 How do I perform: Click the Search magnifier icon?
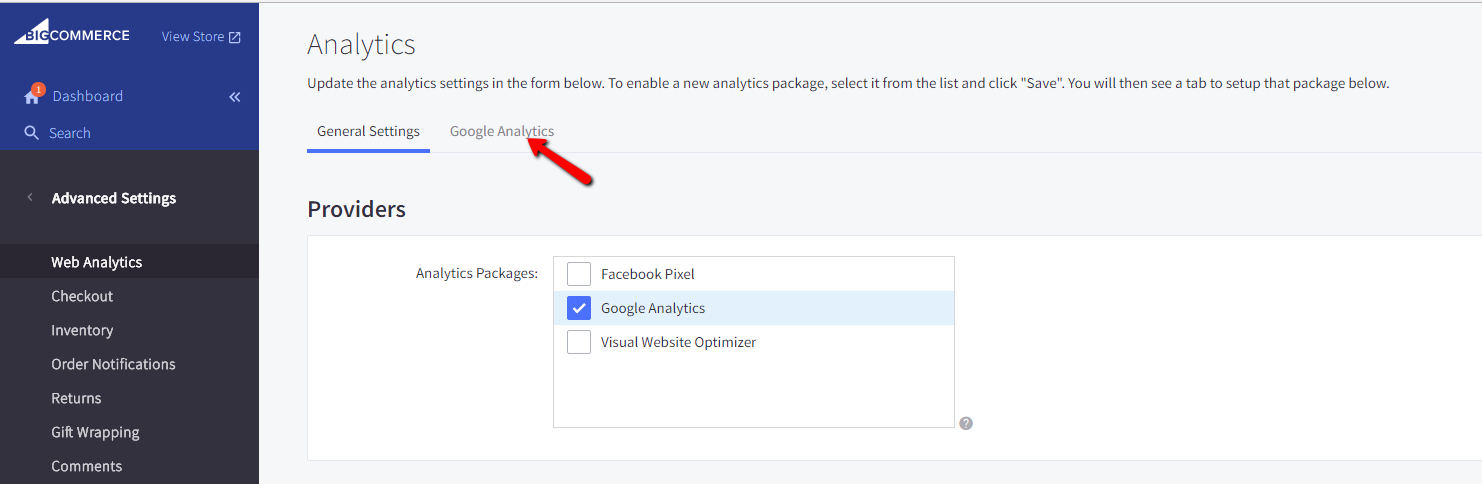pyautogui.click(x=32, y=133)
